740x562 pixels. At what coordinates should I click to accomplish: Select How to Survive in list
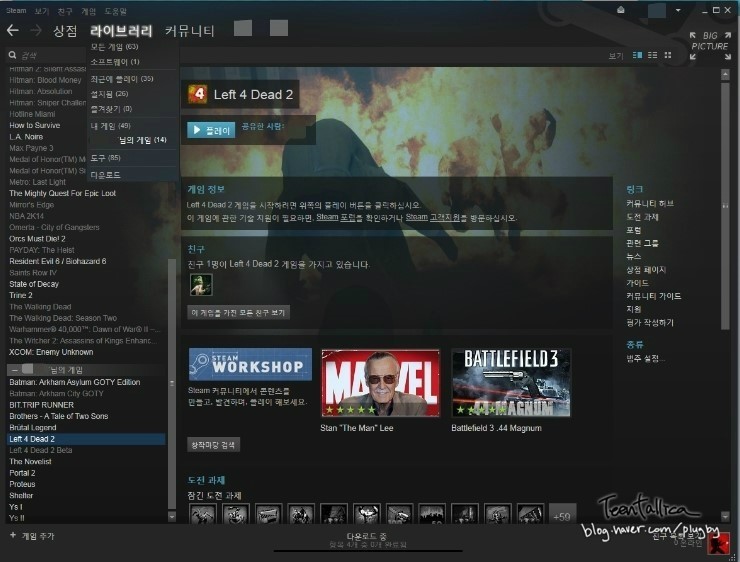(35, 126)
